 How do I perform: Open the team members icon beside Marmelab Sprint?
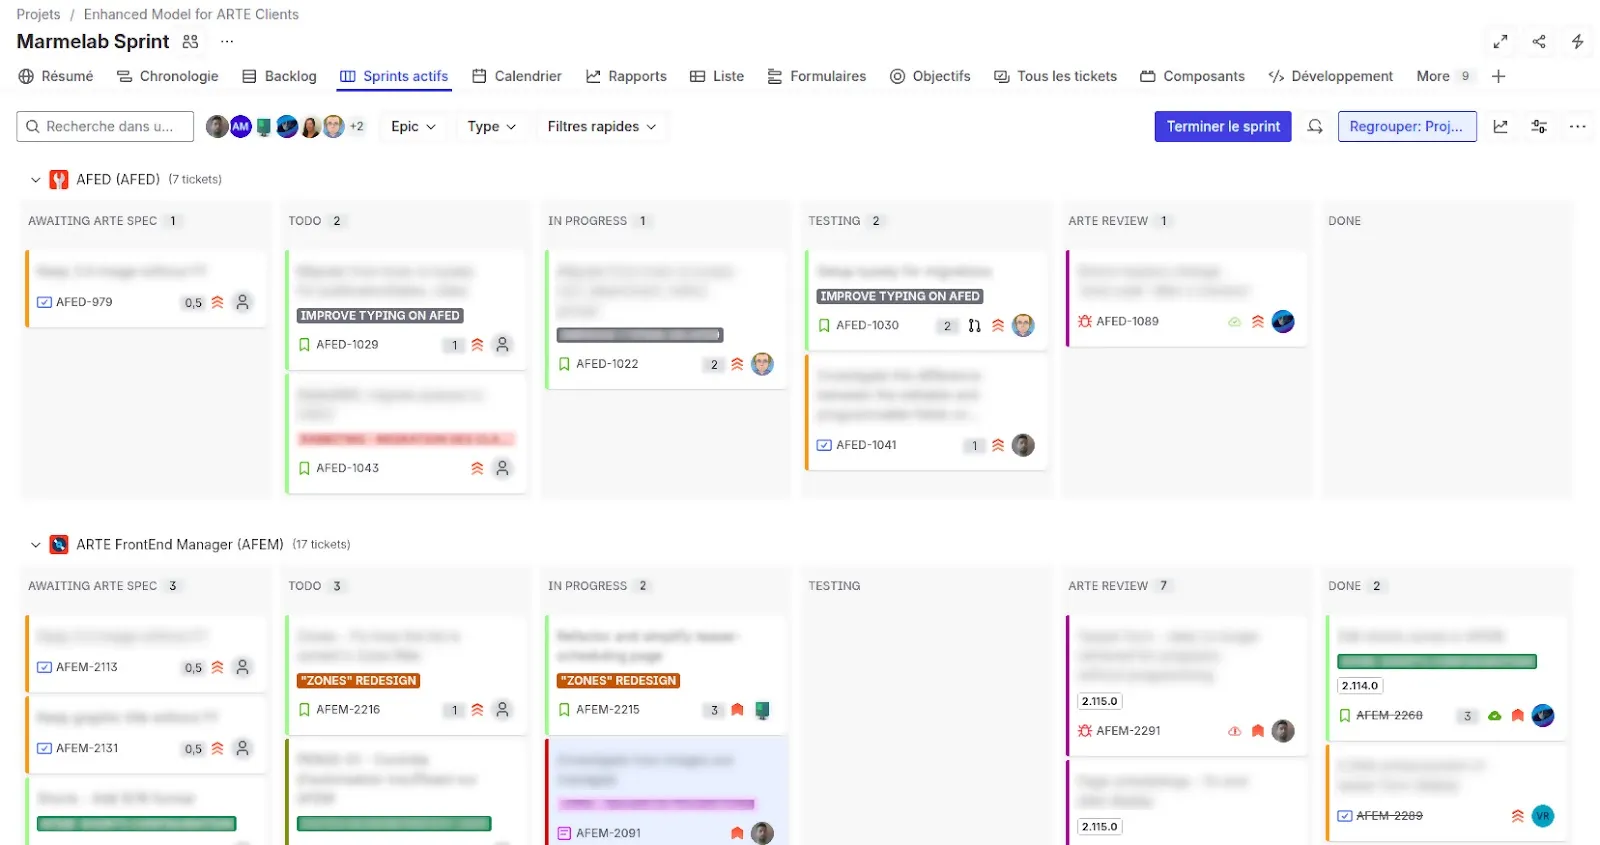[x=190, y=42]
